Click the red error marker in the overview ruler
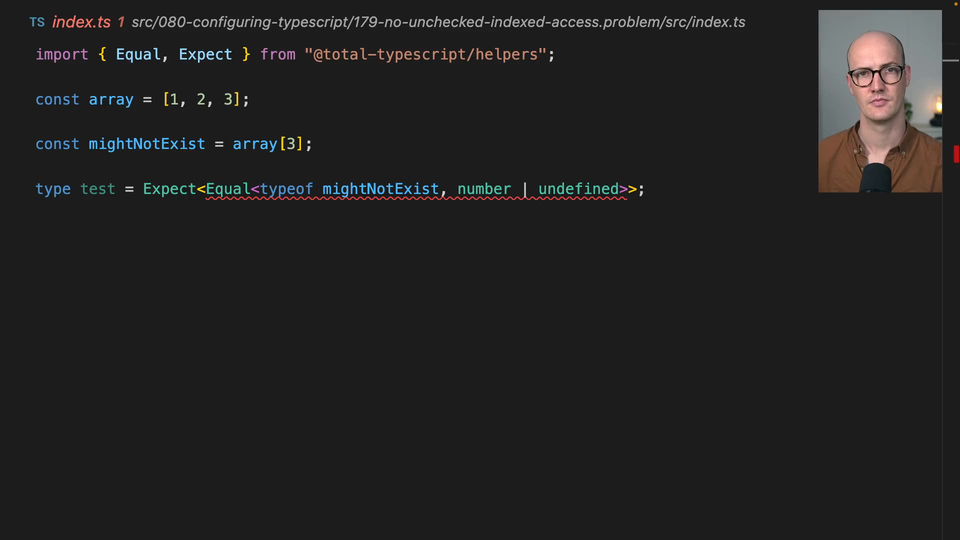960x540 pixels. pyautogui.click(x=956, y=154)
